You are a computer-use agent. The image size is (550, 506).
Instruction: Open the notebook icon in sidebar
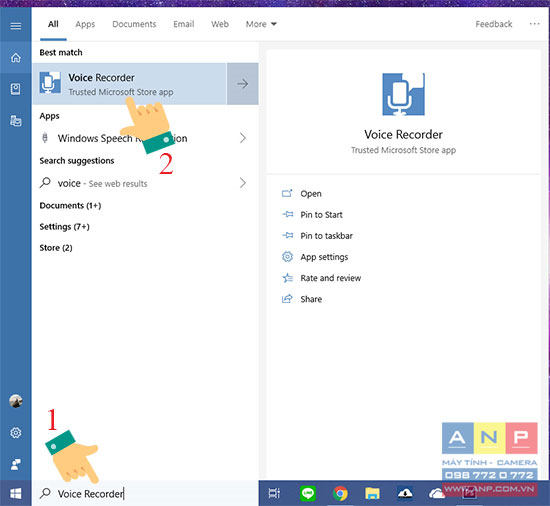(15, 89)
